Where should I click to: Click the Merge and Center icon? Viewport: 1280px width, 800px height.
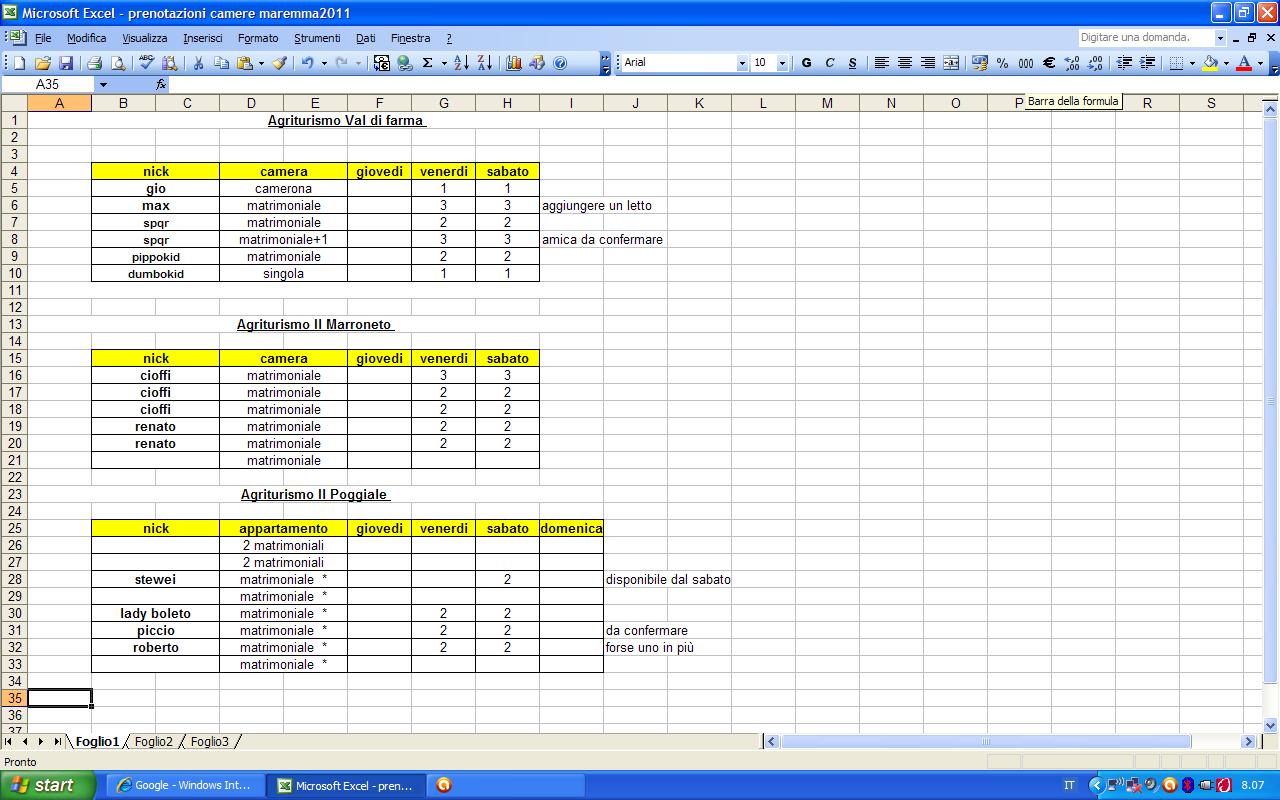click(951, 63)
